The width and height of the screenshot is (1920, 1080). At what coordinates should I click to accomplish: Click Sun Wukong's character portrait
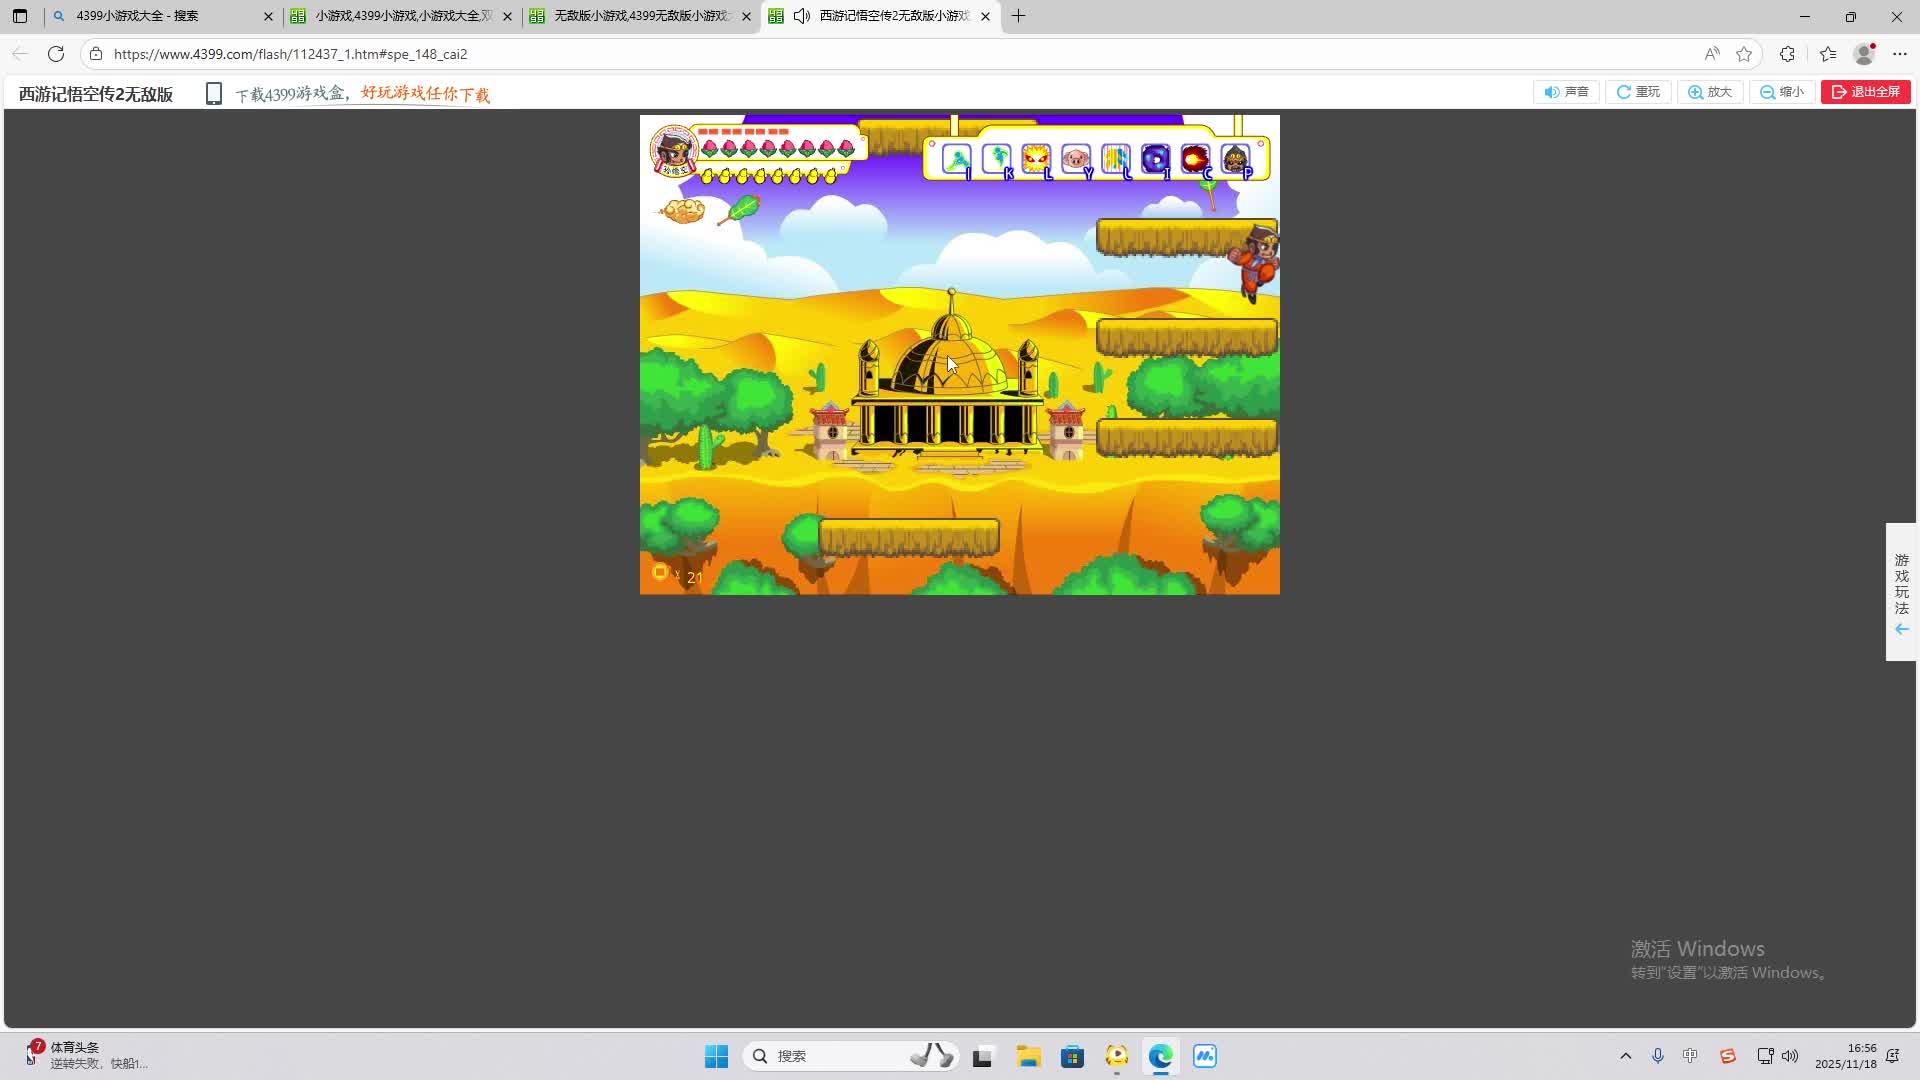tap(673, 150)
